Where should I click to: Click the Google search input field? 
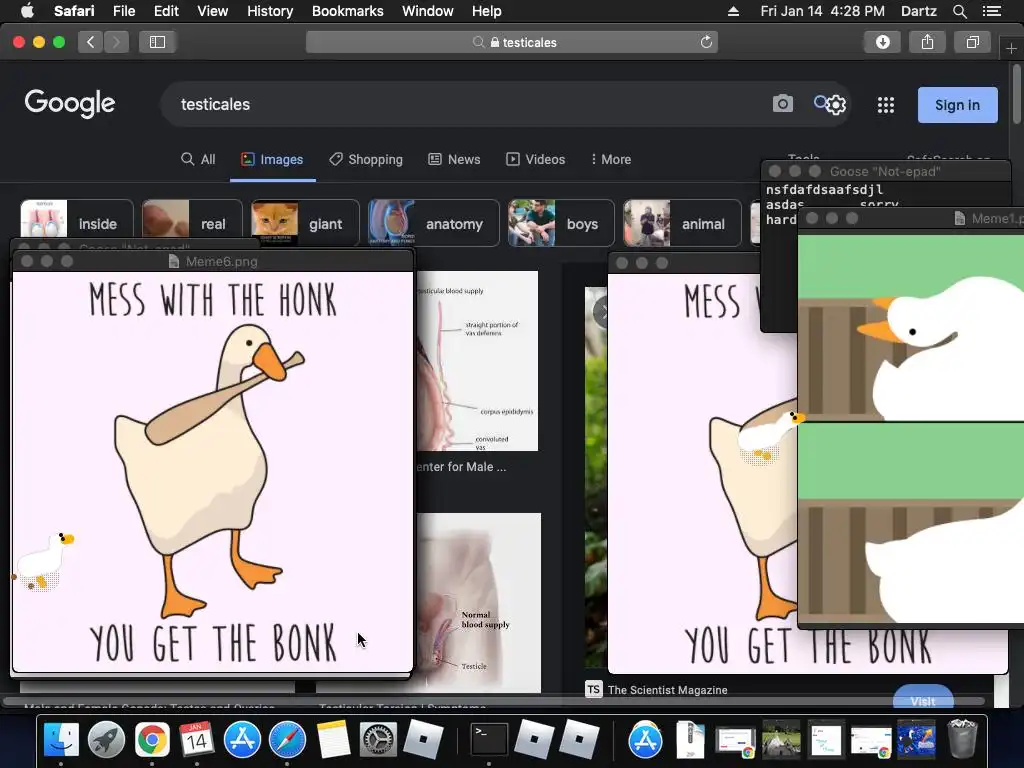click(470, 104)
